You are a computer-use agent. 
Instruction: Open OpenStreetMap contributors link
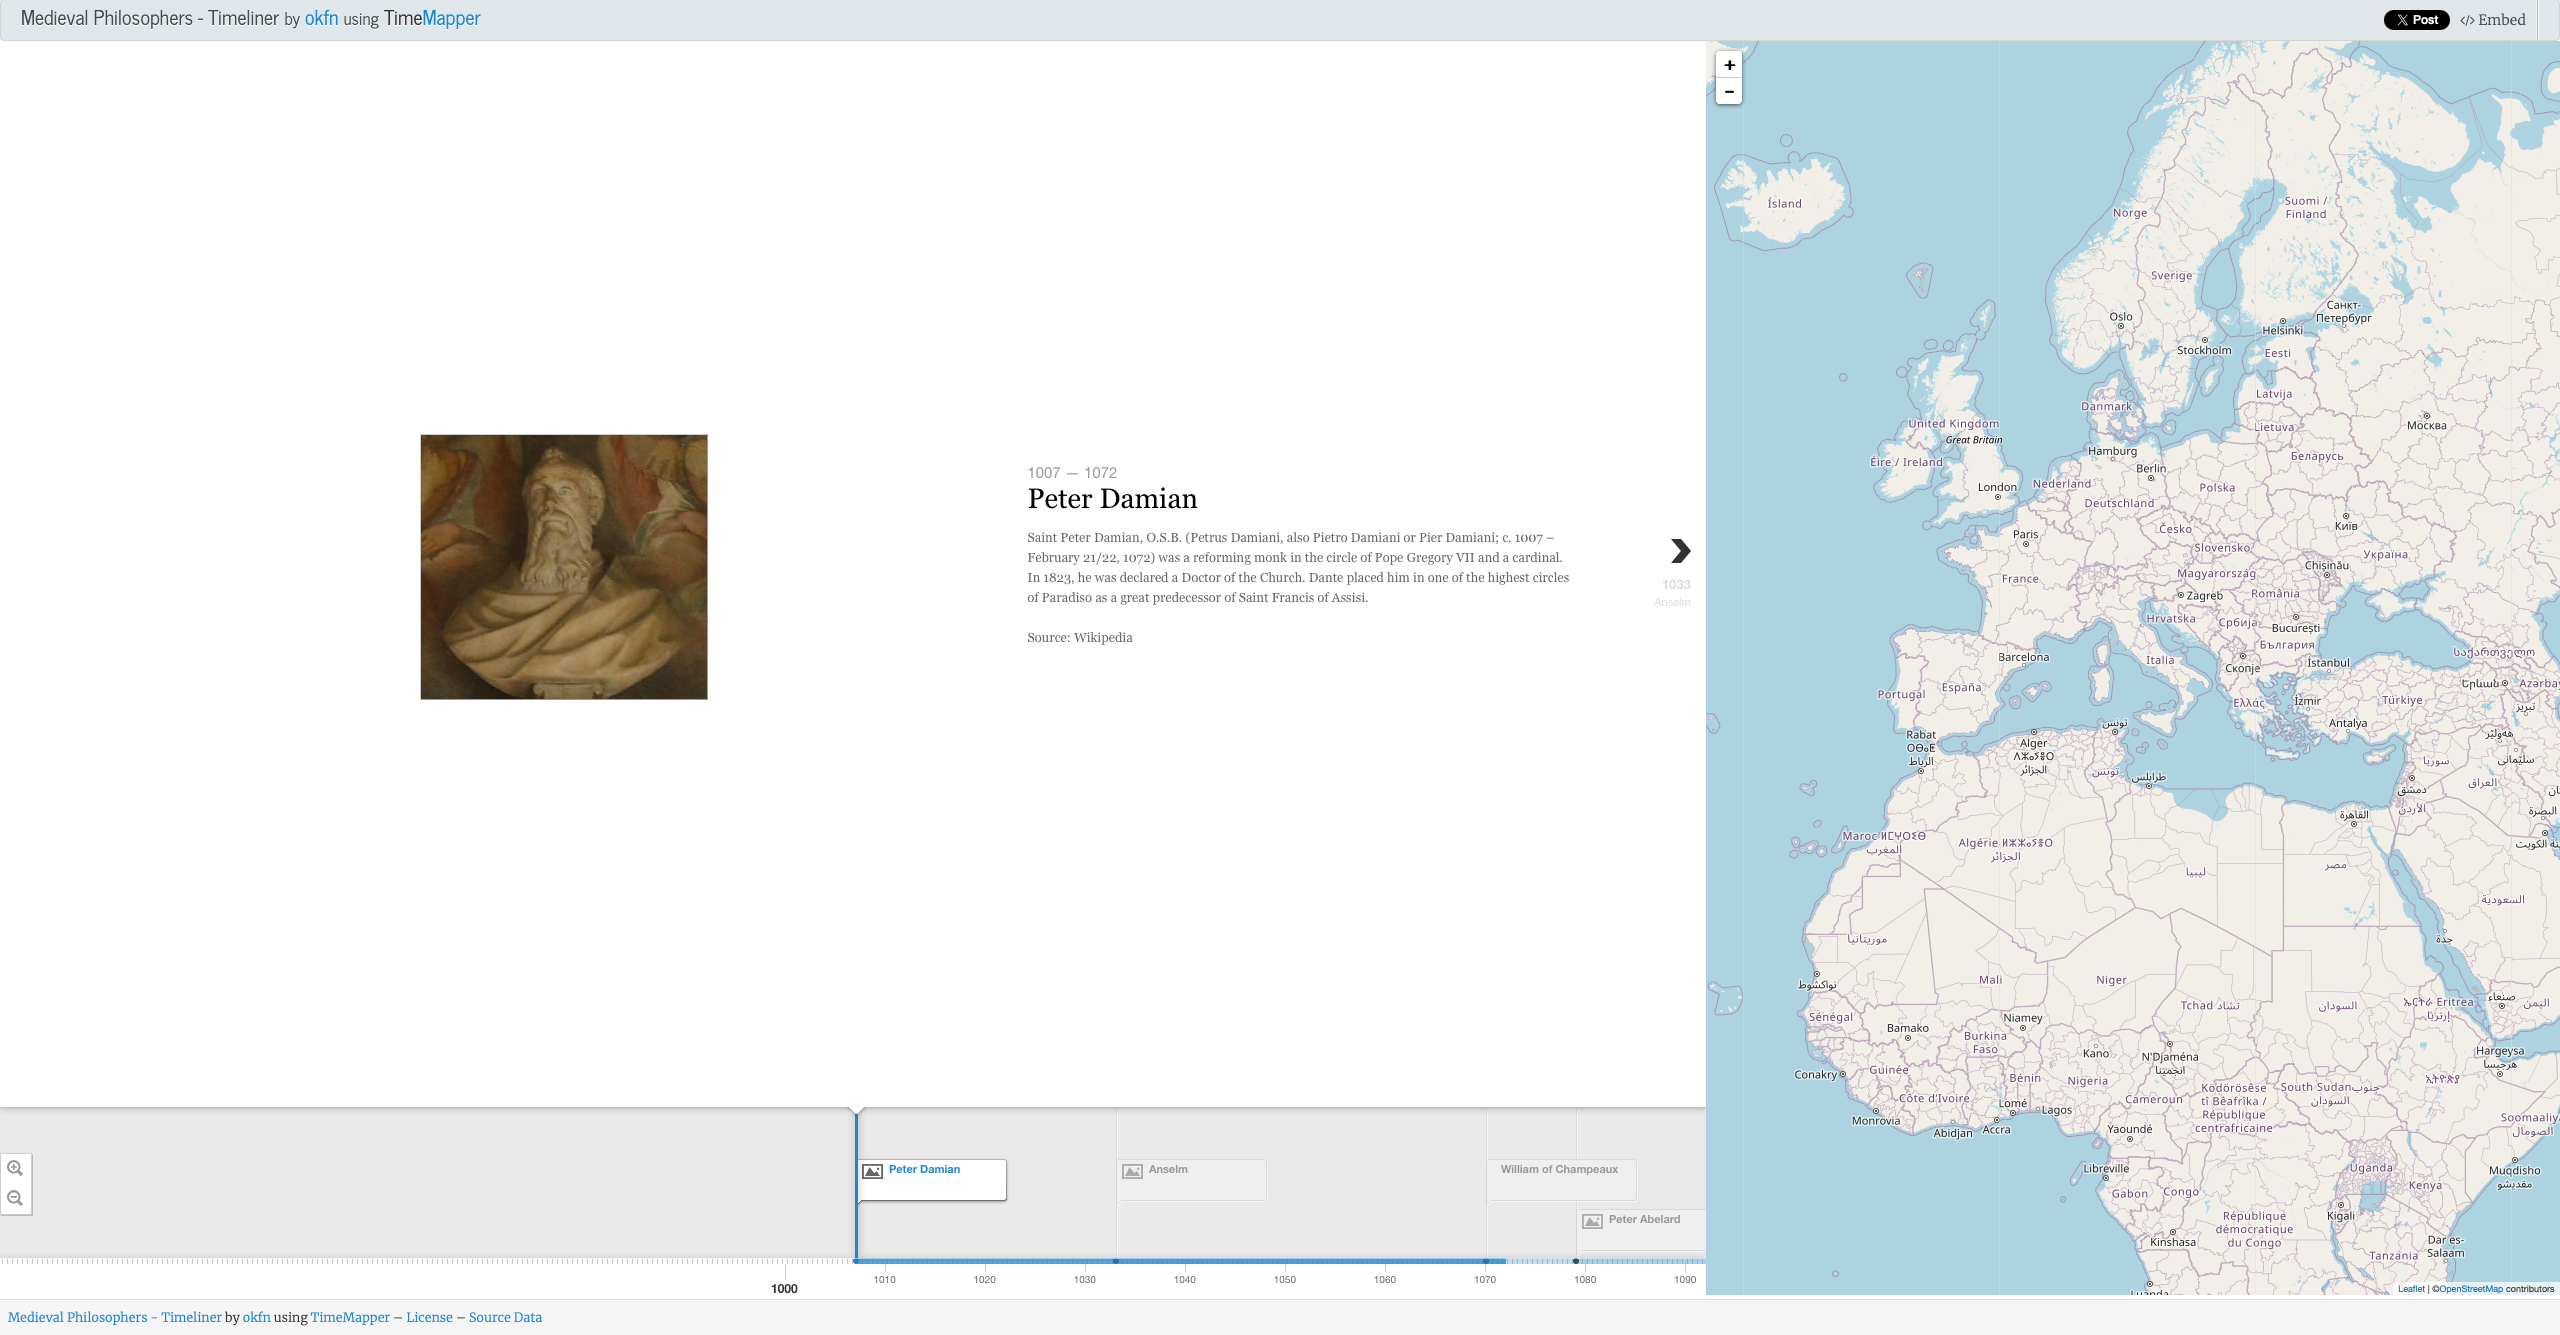click(x=2470, y=1289)
